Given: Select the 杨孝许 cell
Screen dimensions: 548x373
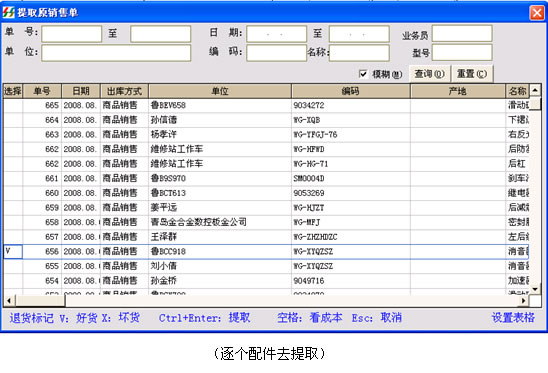Looking at the screenshot, I should 220,135.
